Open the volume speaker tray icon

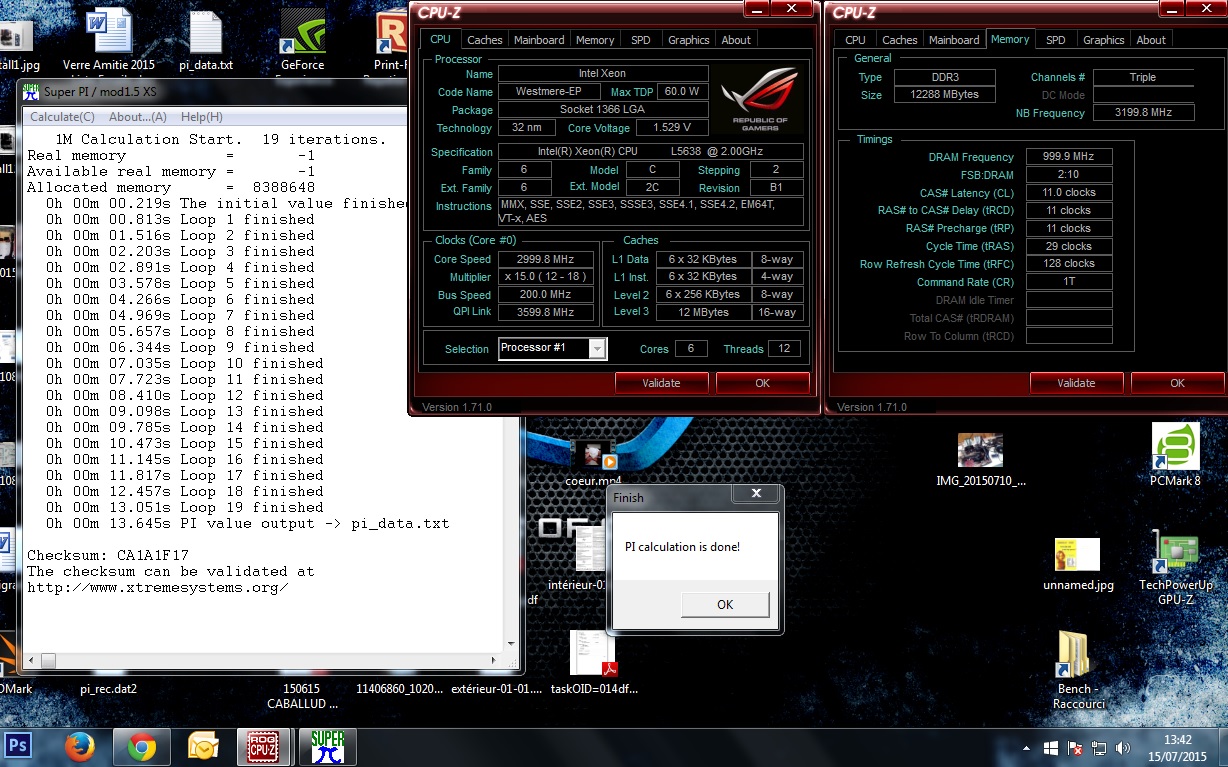pyautogui.click(x=1124, y=748)
